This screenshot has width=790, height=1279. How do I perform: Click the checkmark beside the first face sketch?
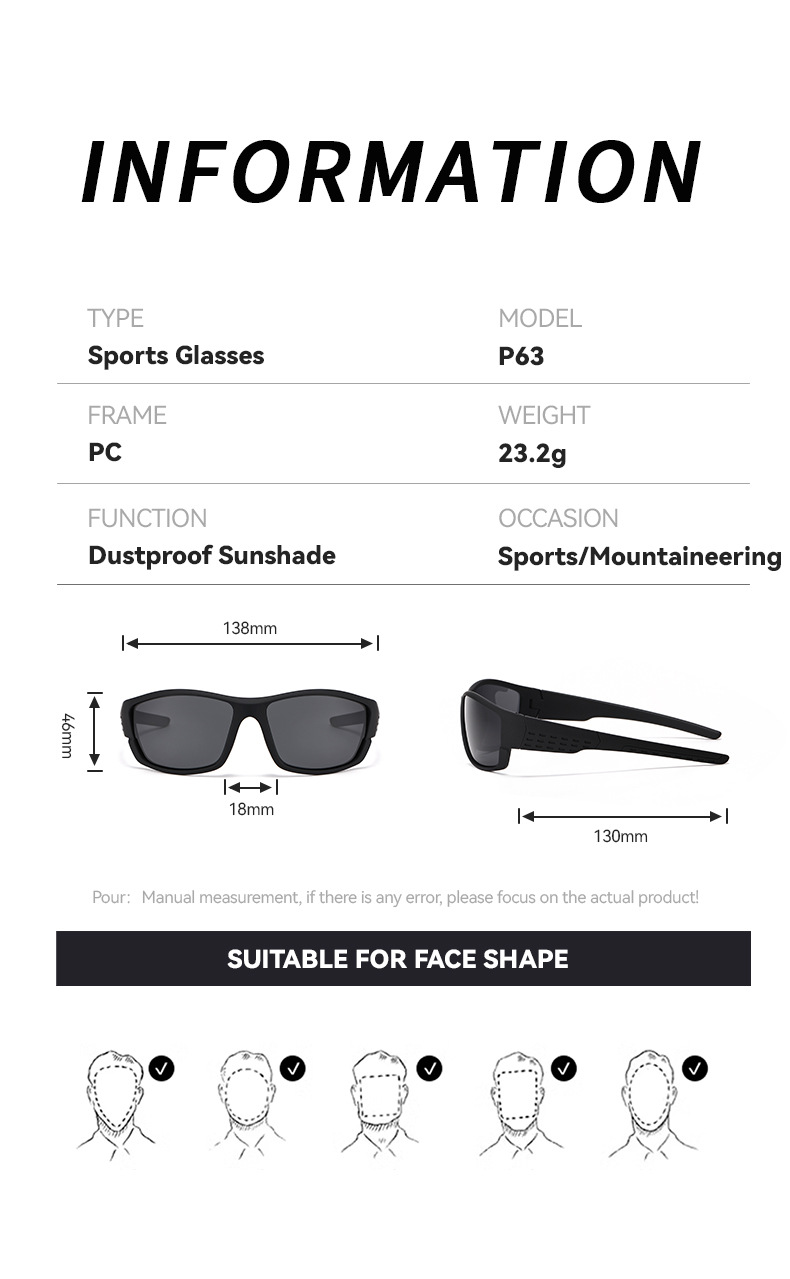(x=161, y=1068)
